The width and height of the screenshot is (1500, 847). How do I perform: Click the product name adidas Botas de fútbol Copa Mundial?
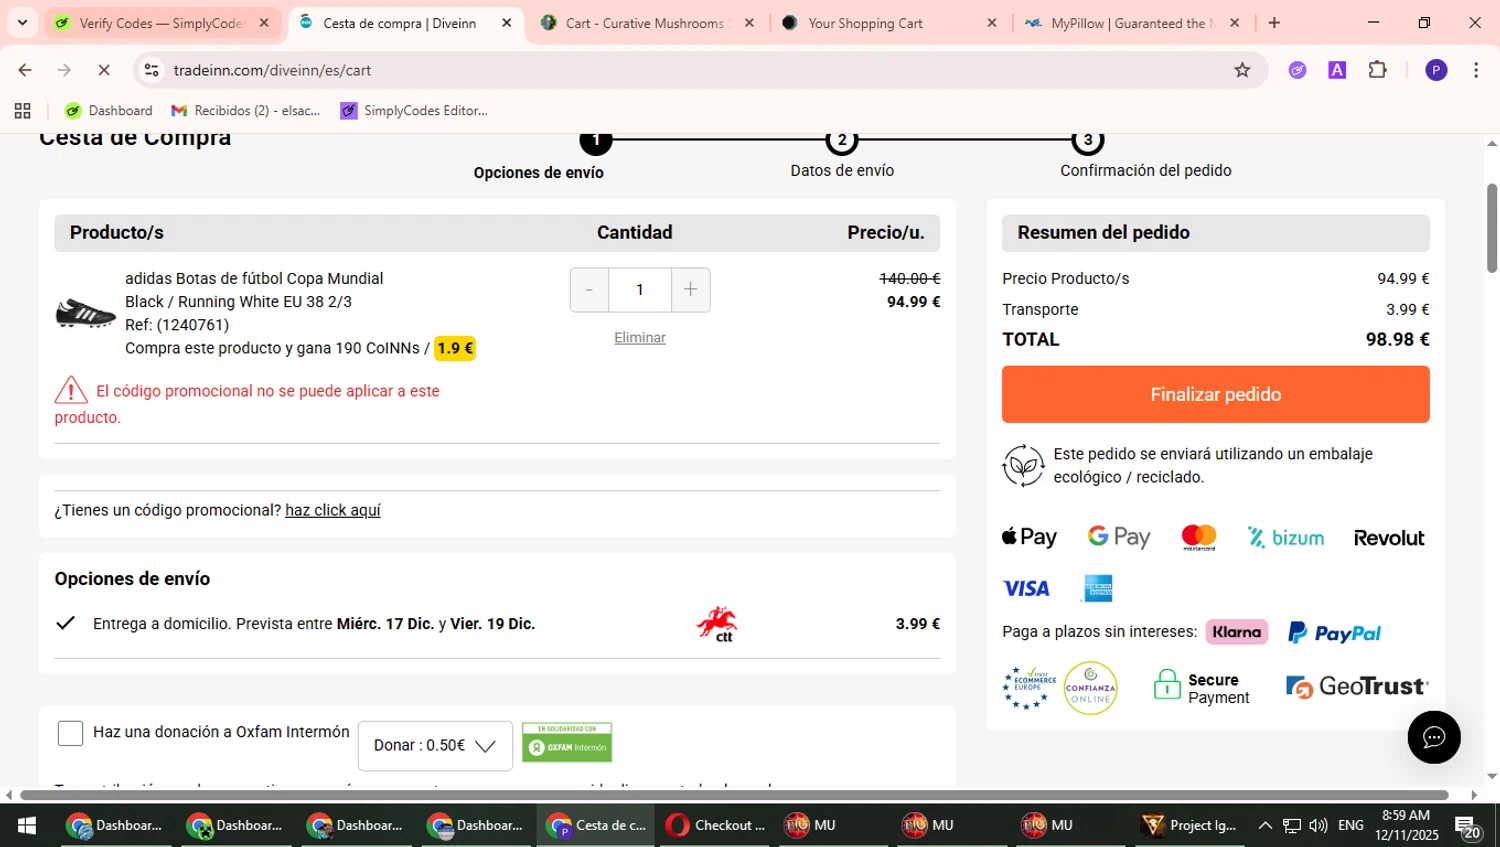coord(254,279)
